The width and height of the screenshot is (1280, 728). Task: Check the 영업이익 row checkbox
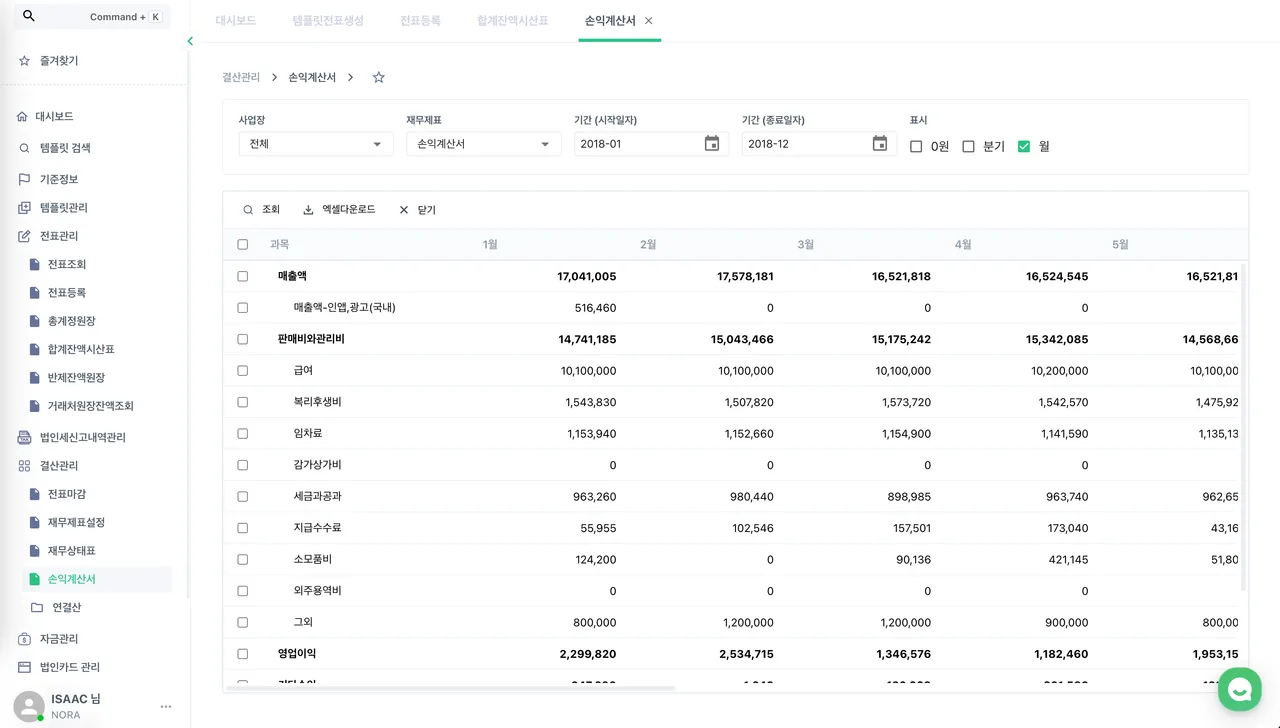pos(243,654)
